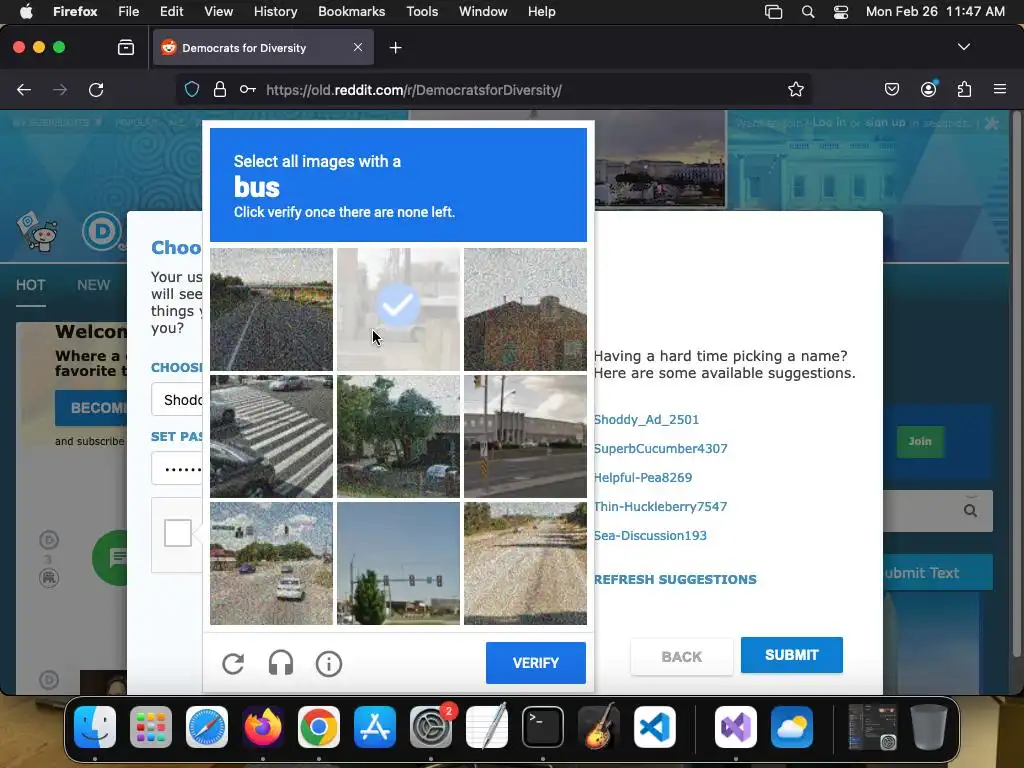Open Safari from the Dock

(207, 727)
